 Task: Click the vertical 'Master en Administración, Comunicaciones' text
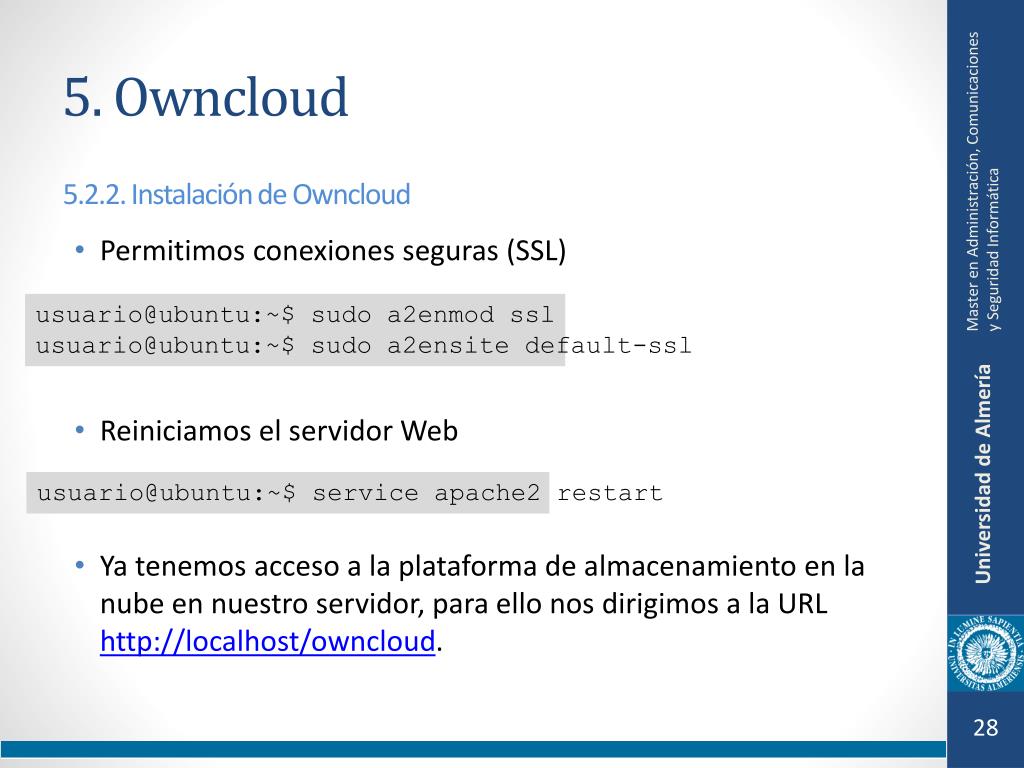[x=972, y=181]
